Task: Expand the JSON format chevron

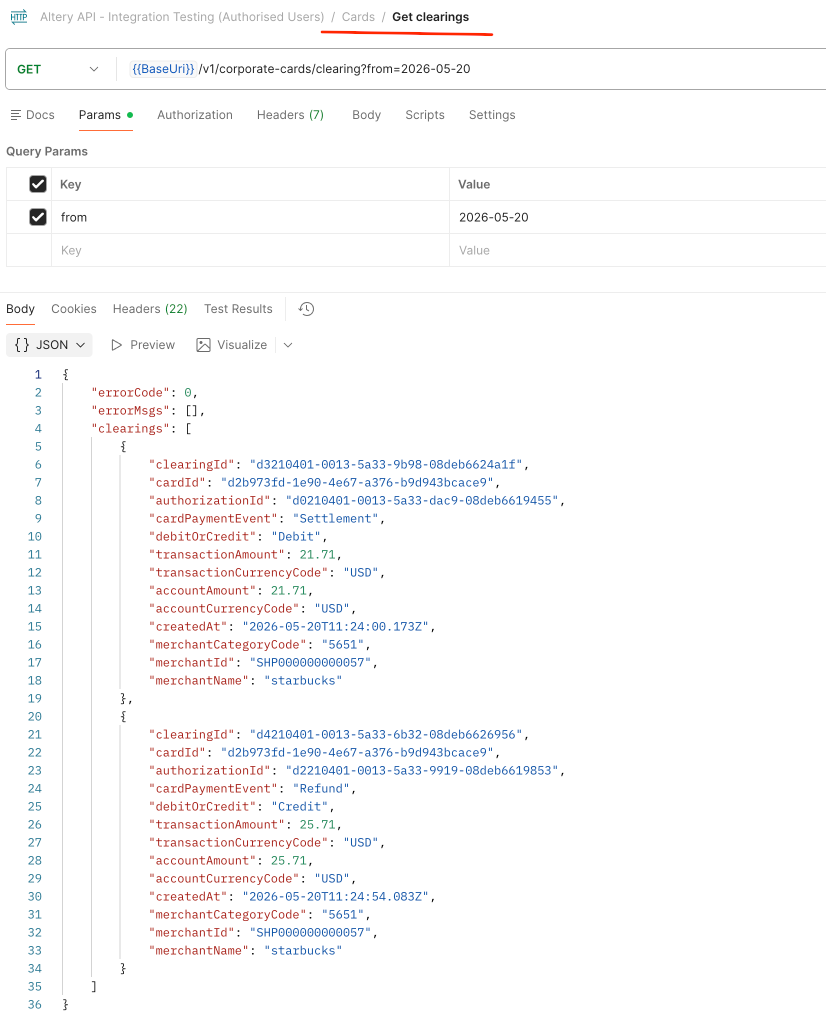Action: point(81,345)
